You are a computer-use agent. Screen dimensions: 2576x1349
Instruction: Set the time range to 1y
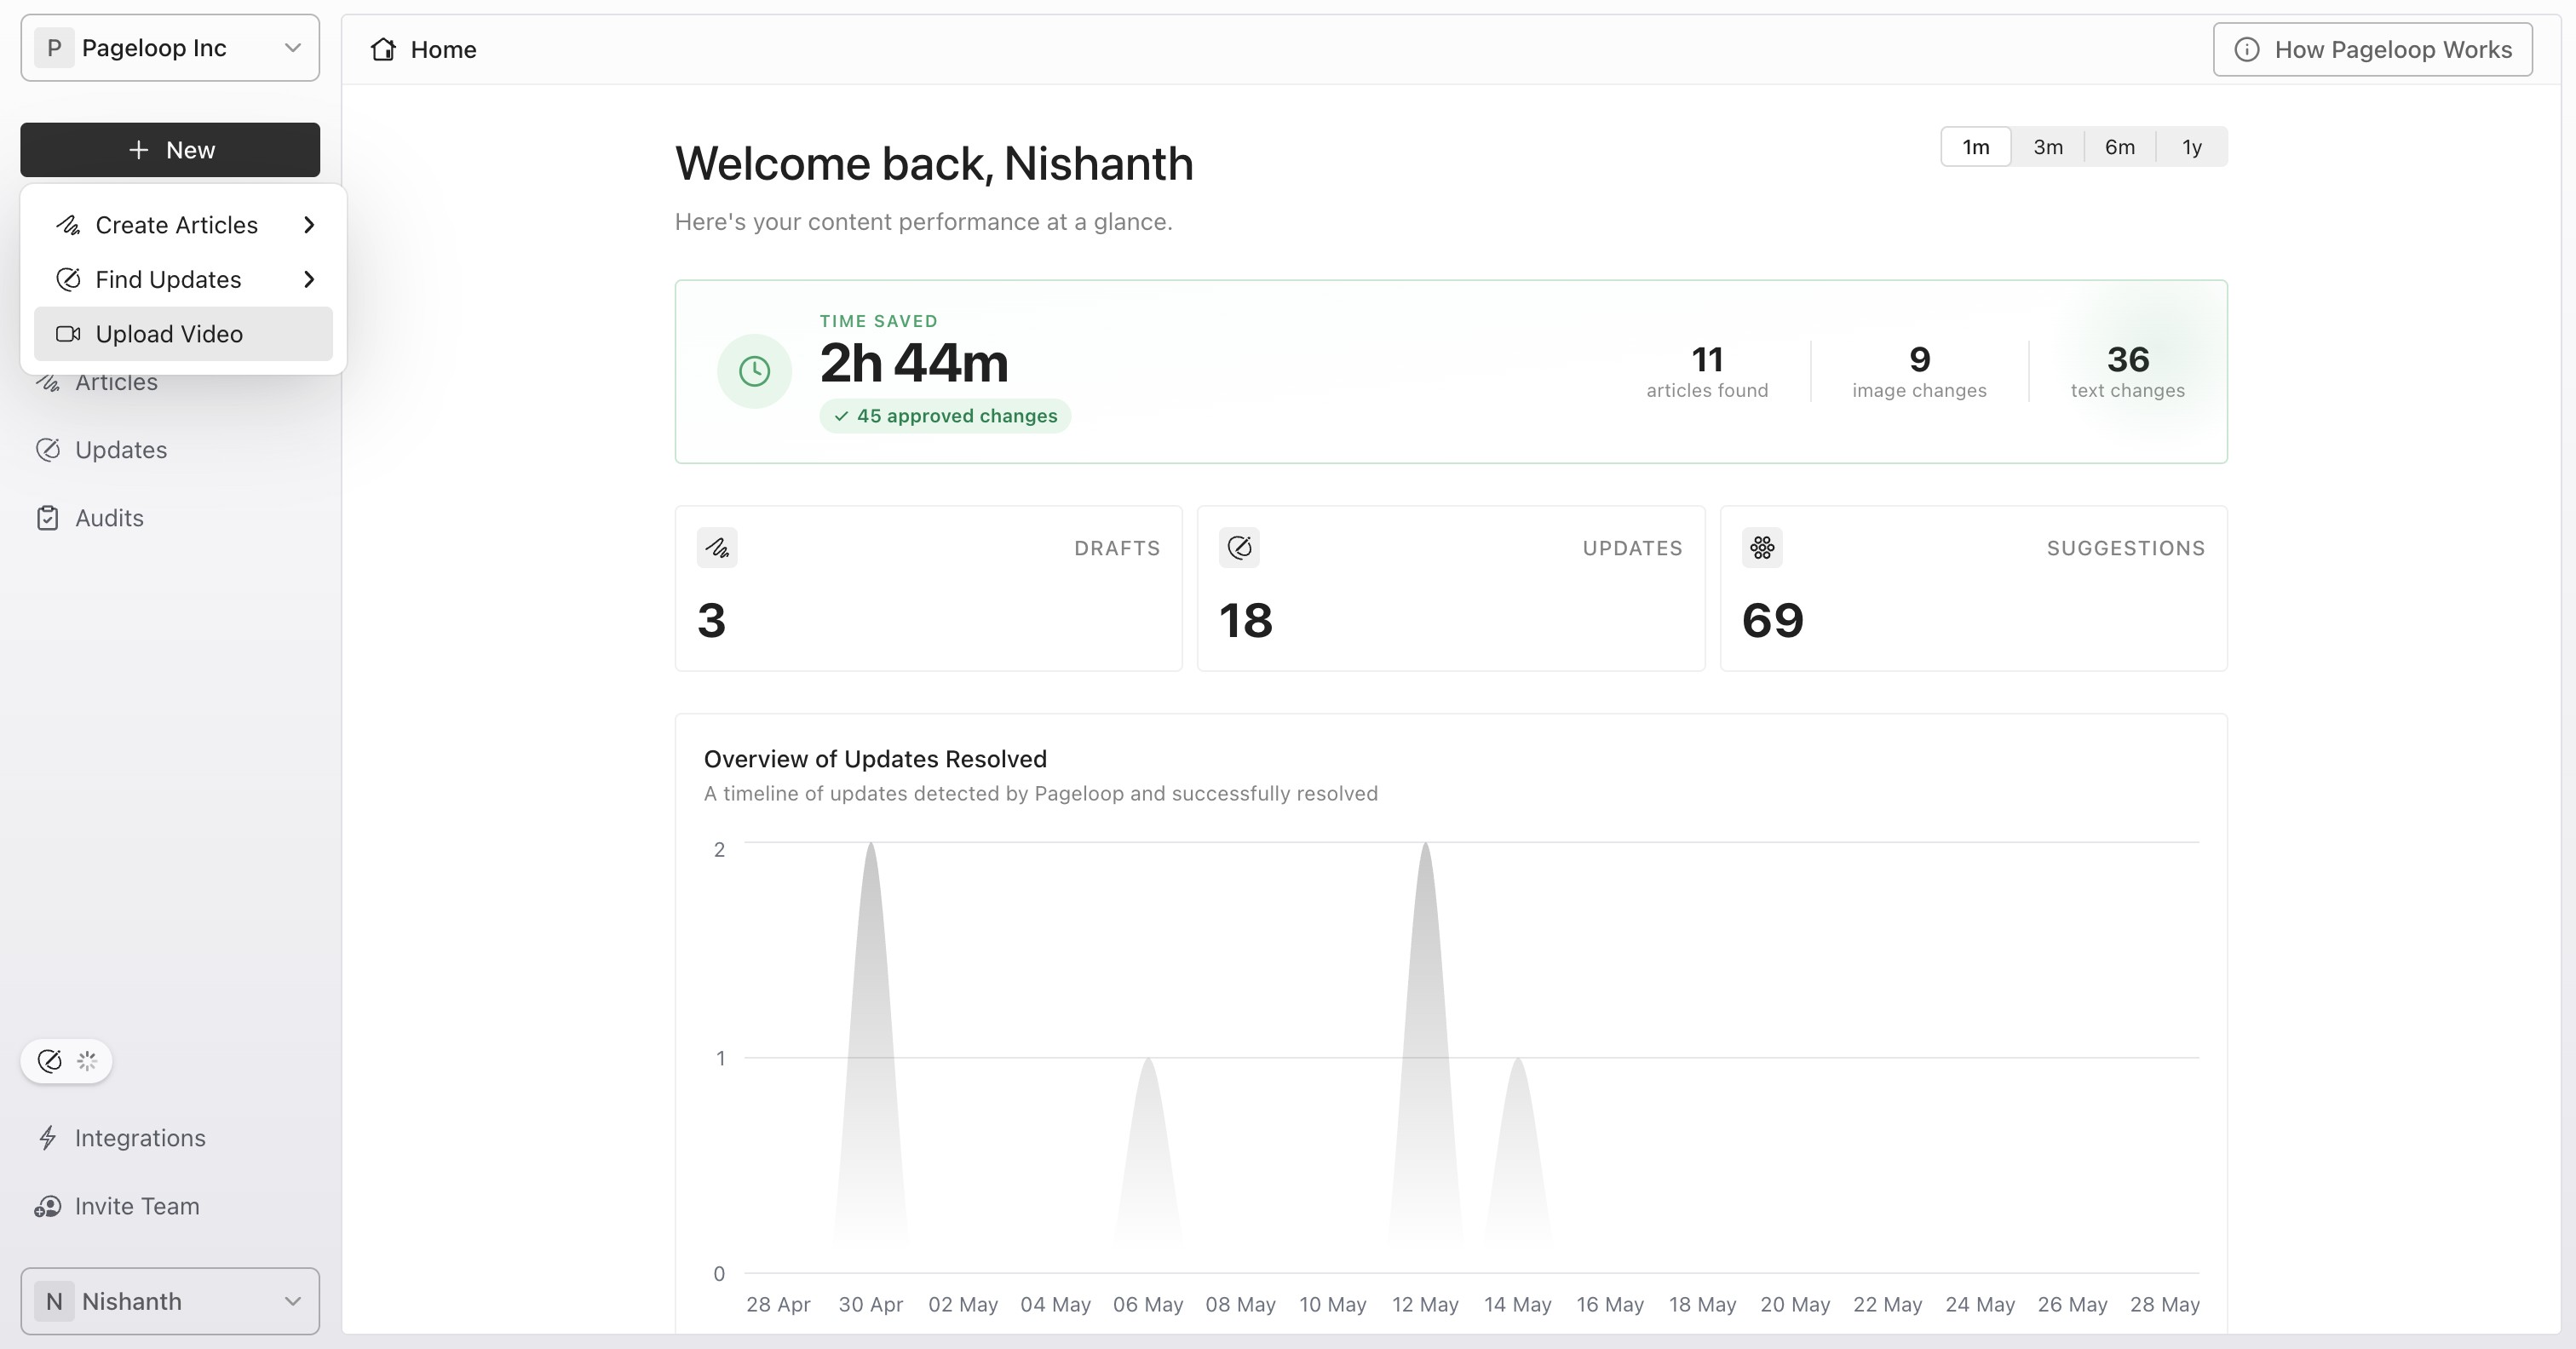point(2191,147)
